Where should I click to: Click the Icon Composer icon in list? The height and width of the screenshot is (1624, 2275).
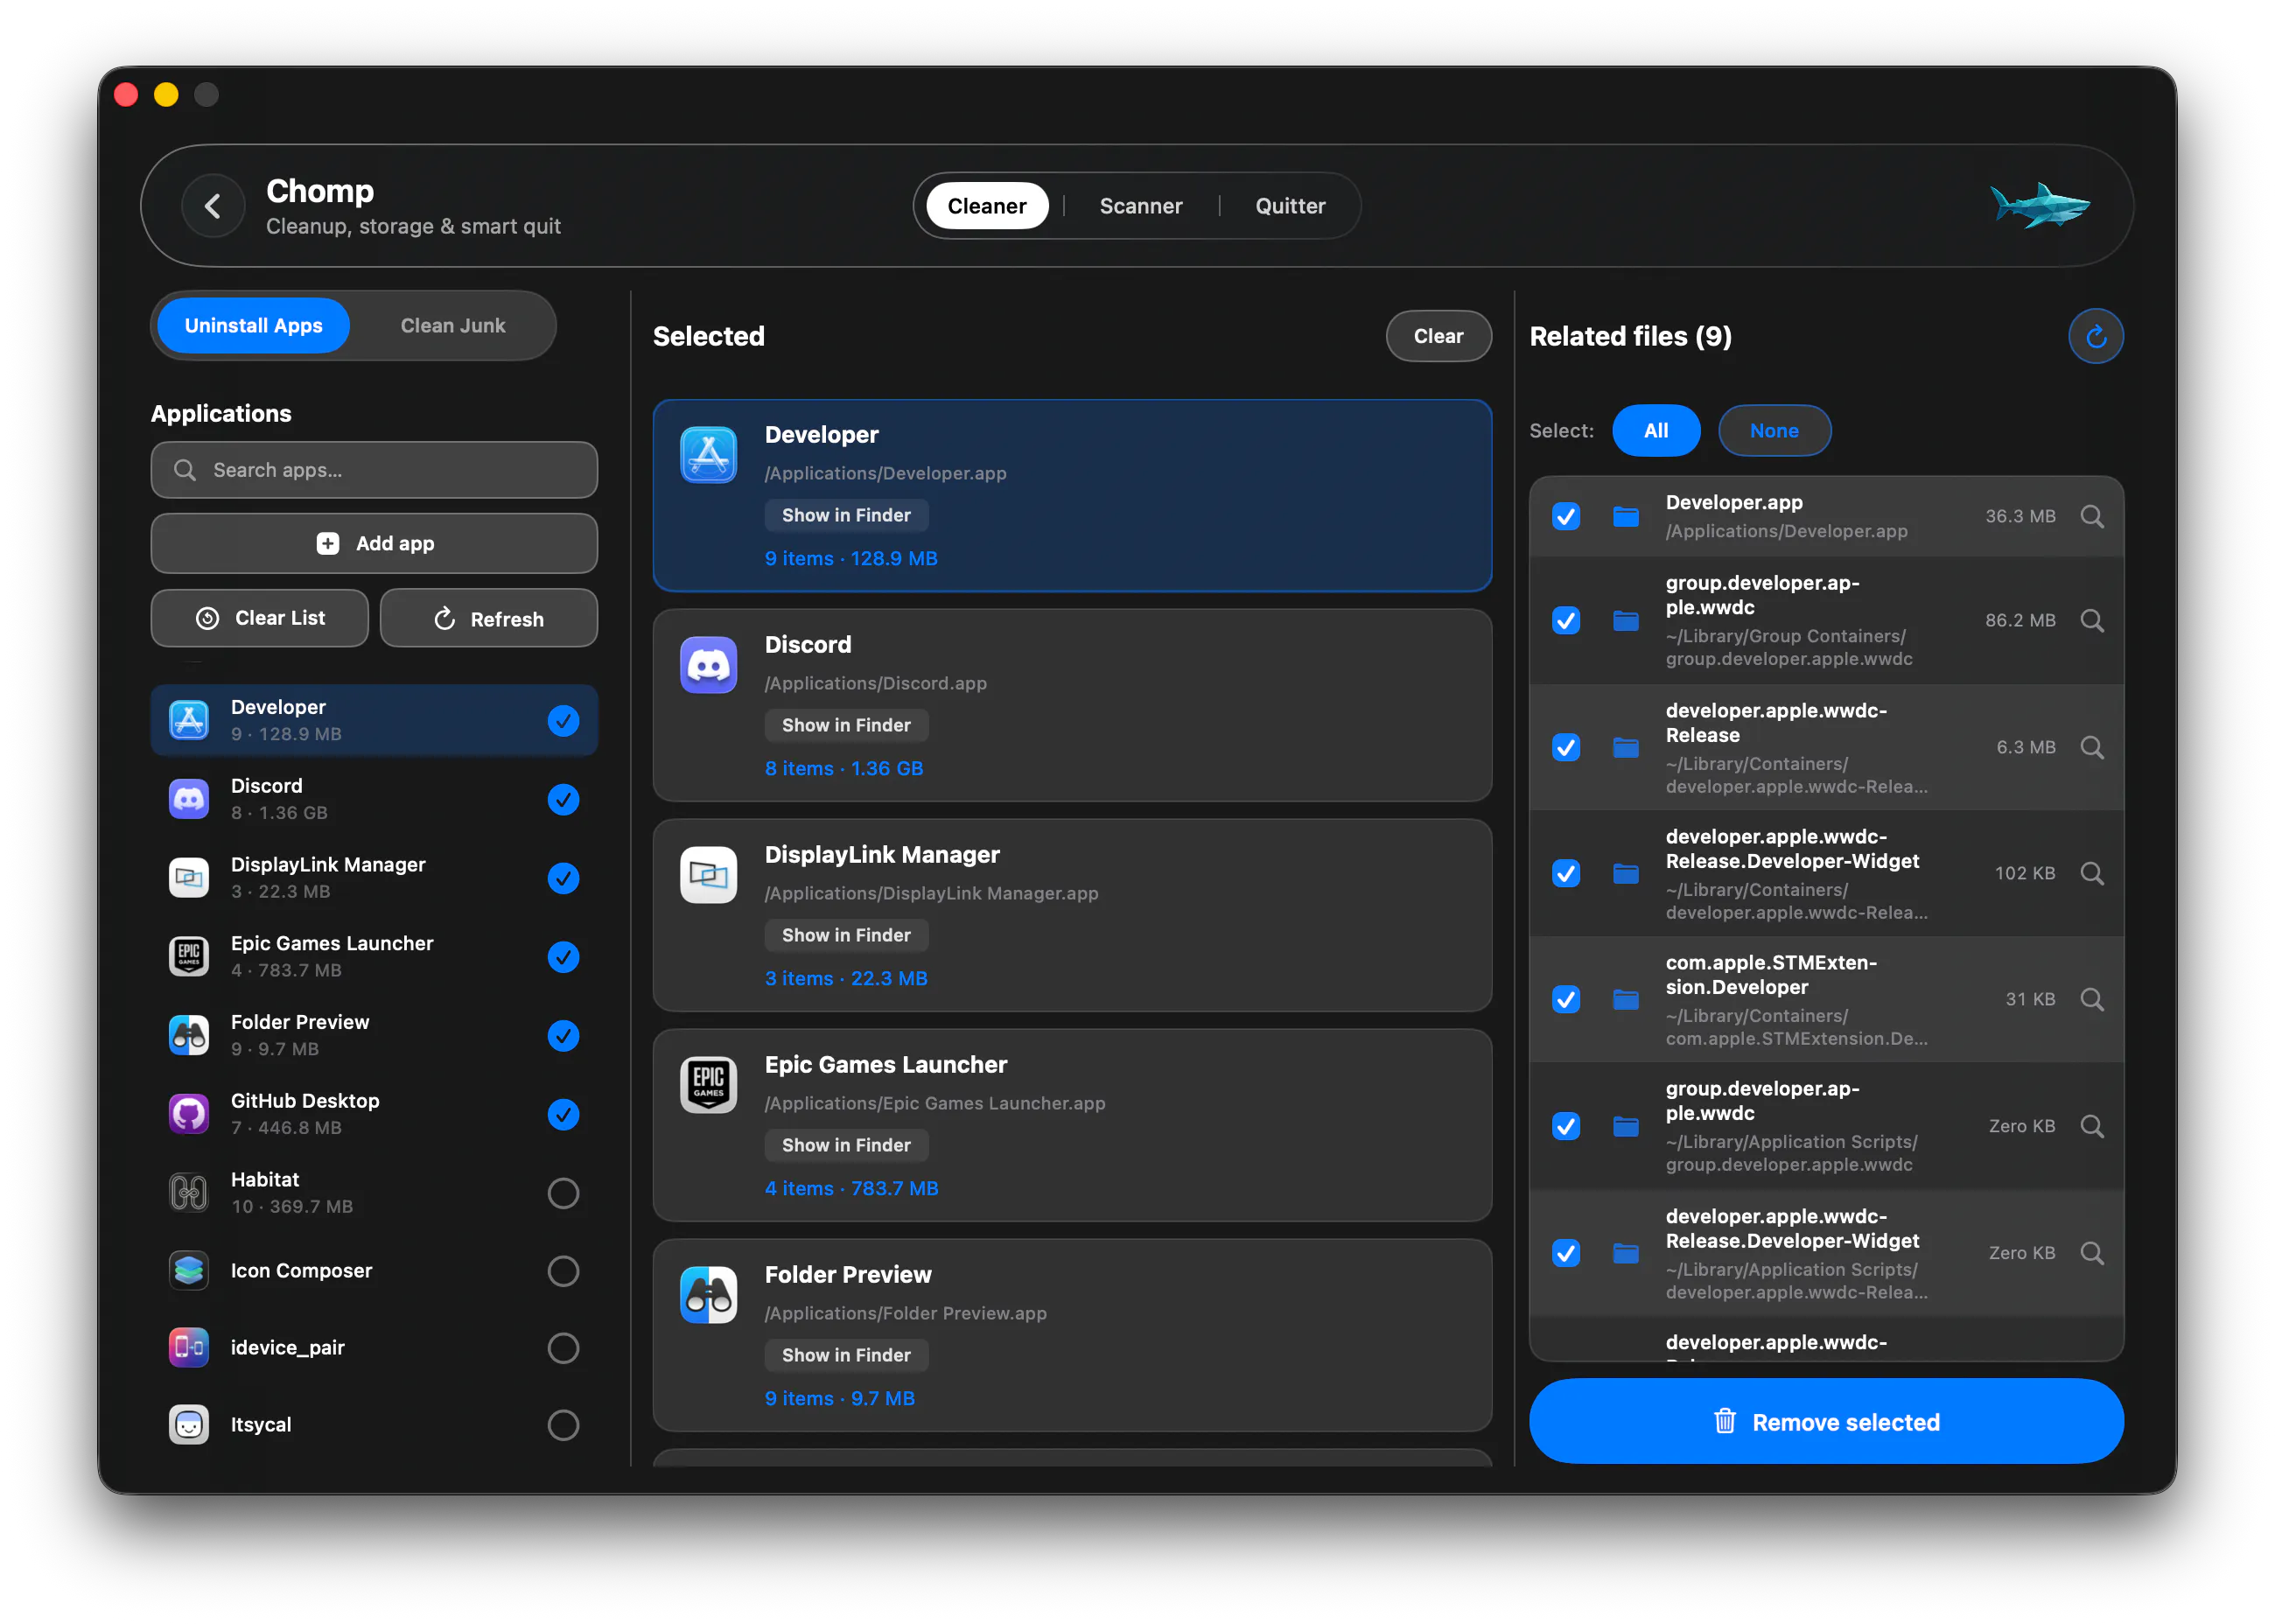pyautogui.click(x=189, y=1271)
